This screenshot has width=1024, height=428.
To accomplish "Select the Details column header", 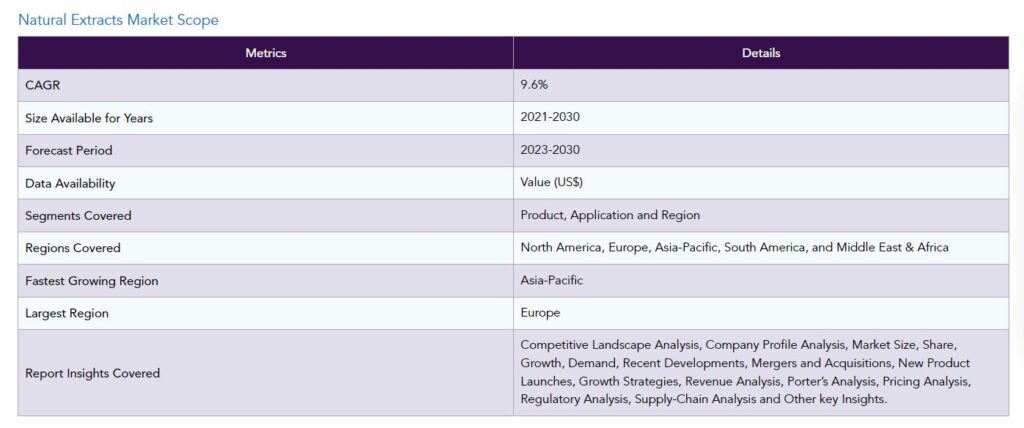I will pos(761,53).
